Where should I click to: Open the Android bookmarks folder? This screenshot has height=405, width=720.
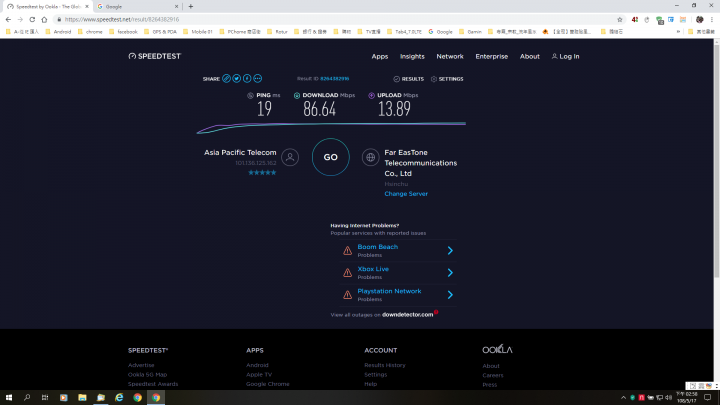click(x=58, y=32)
